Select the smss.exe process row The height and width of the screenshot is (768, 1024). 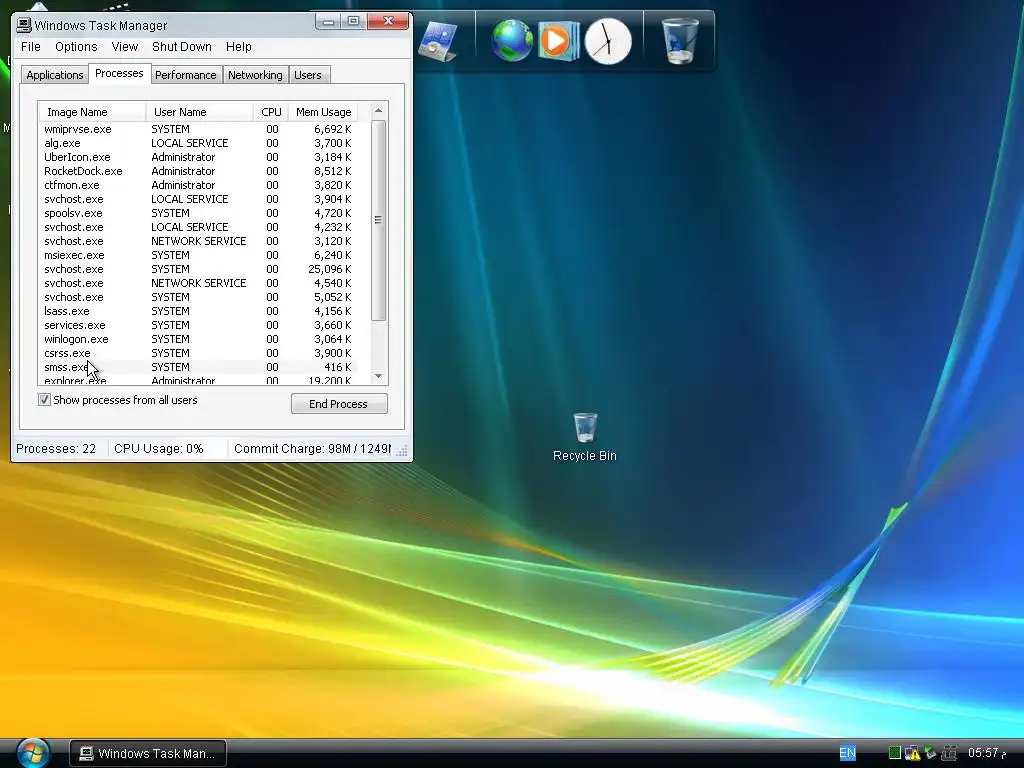pos(199,367)
